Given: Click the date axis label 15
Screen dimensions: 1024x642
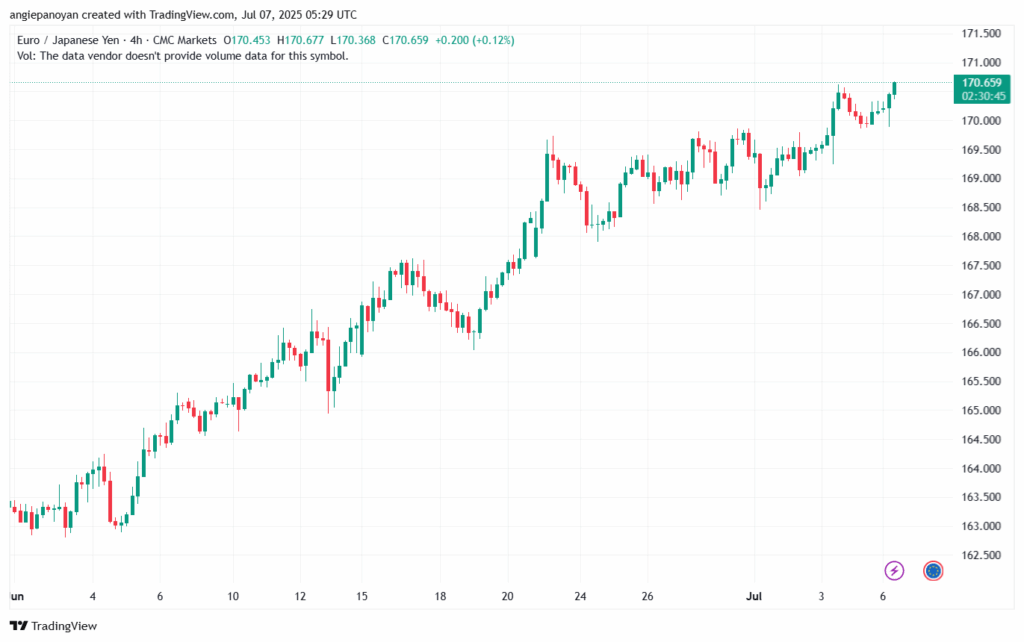Looking at the screenshot, I should tap(362, 596).
